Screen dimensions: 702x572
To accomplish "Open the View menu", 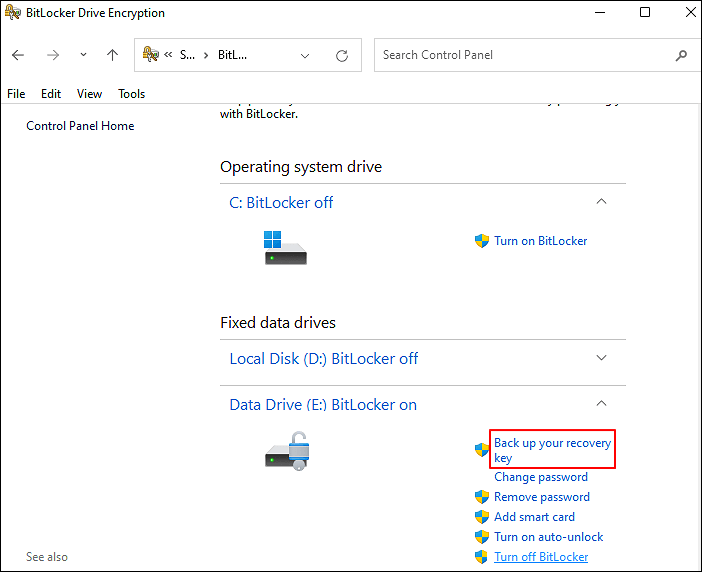I will 89,94.
